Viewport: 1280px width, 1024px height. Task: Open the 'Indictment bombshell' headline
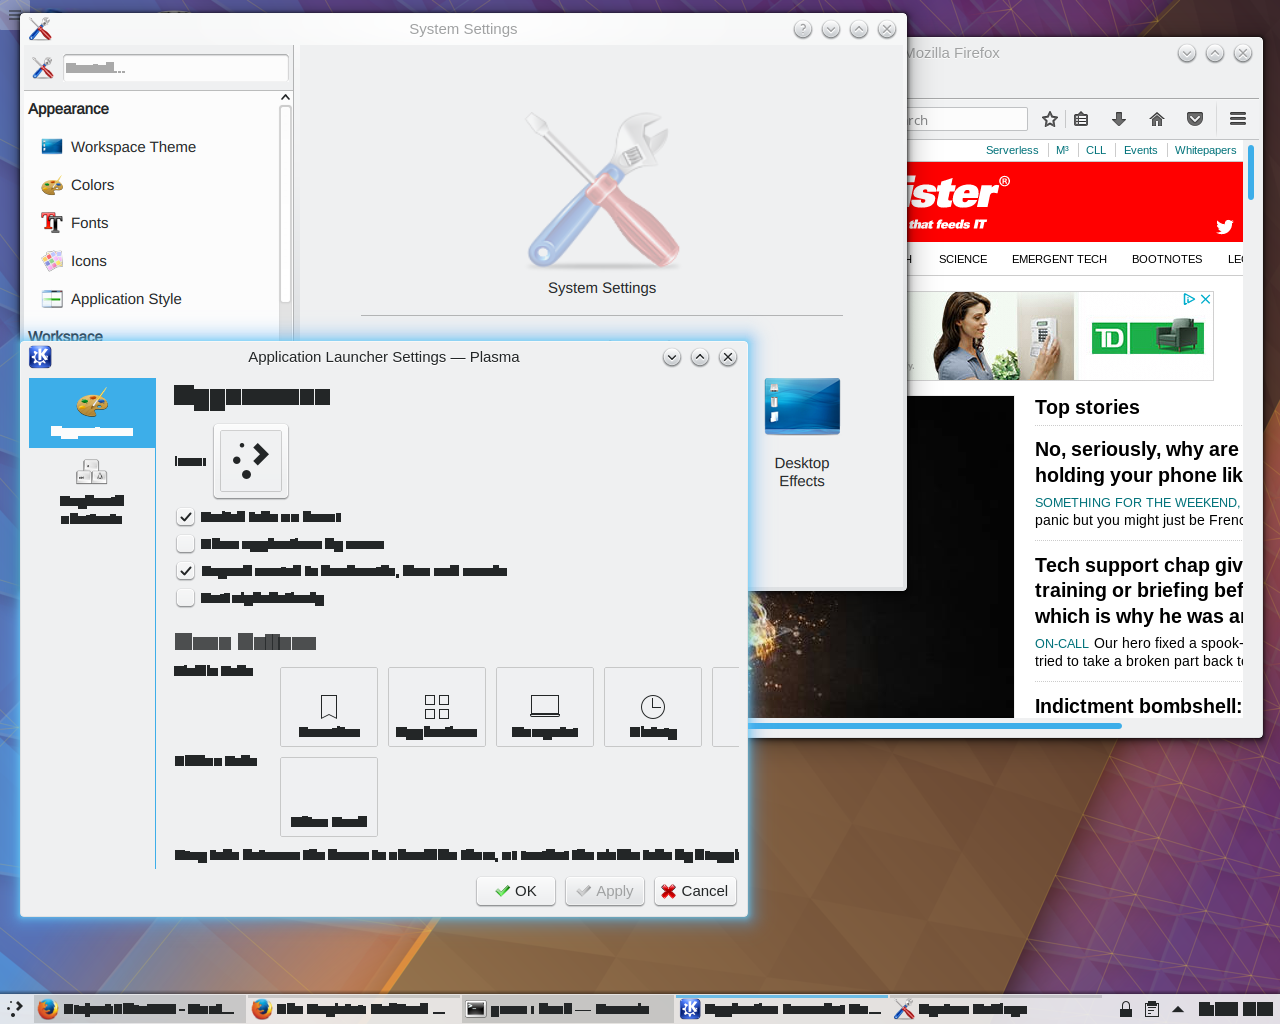[x=1138, y=706]
